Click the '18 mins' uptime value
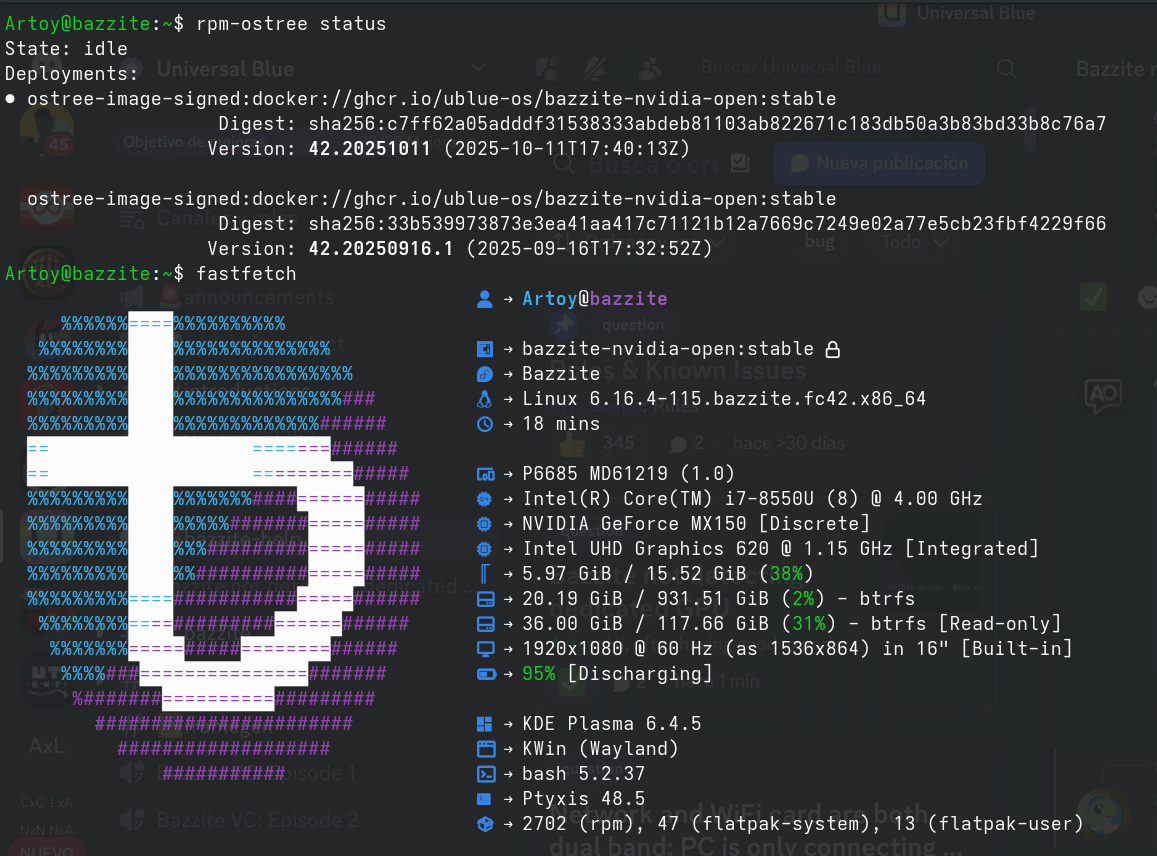 tap(561, 424)
